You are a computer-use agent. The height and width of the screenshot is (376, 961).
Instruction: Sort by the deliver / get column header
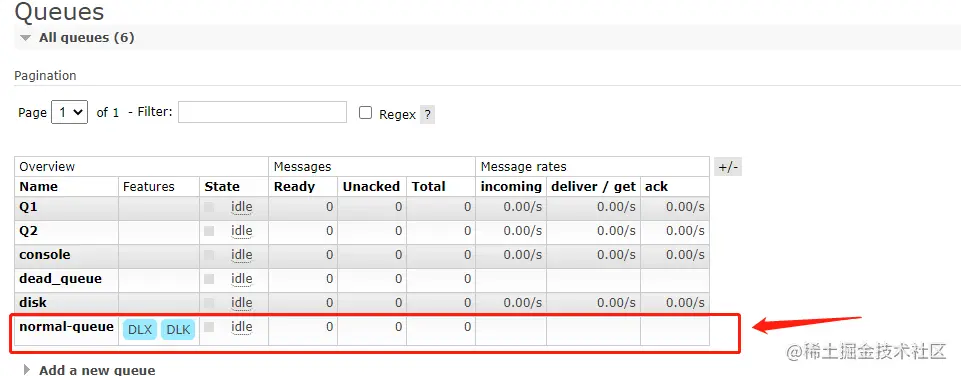594,186
